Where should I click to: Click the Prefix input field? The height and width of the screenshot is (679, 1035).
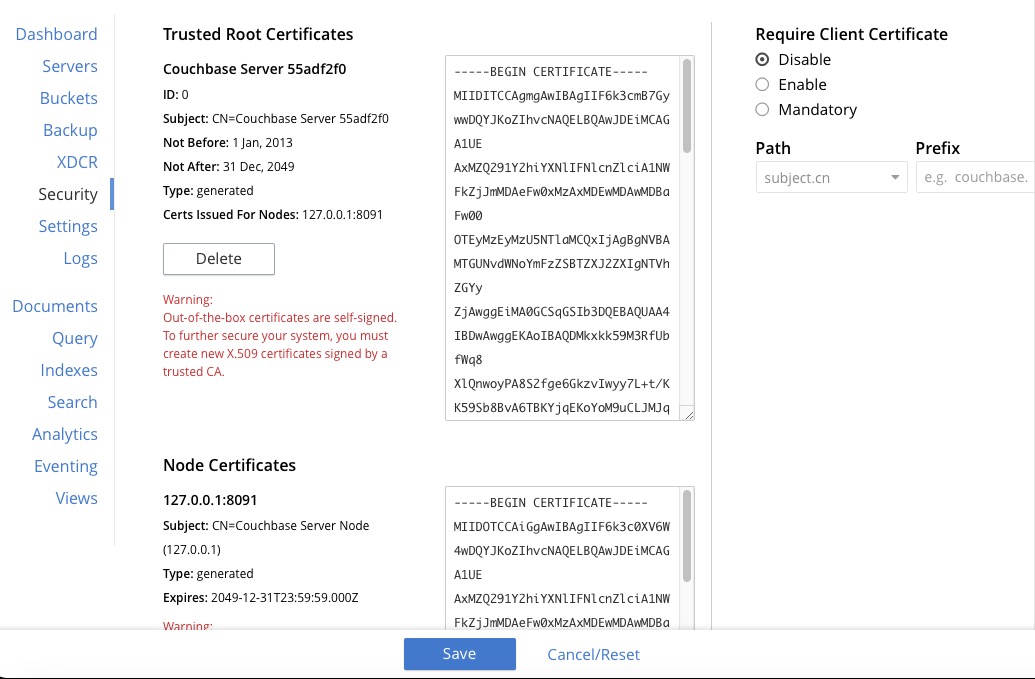[x=975, y=176]
